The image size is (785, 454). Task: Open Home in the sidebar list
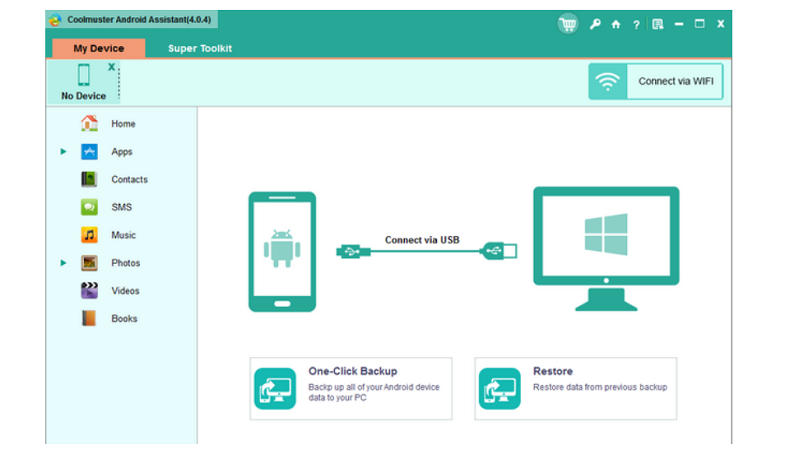point(123,124)
